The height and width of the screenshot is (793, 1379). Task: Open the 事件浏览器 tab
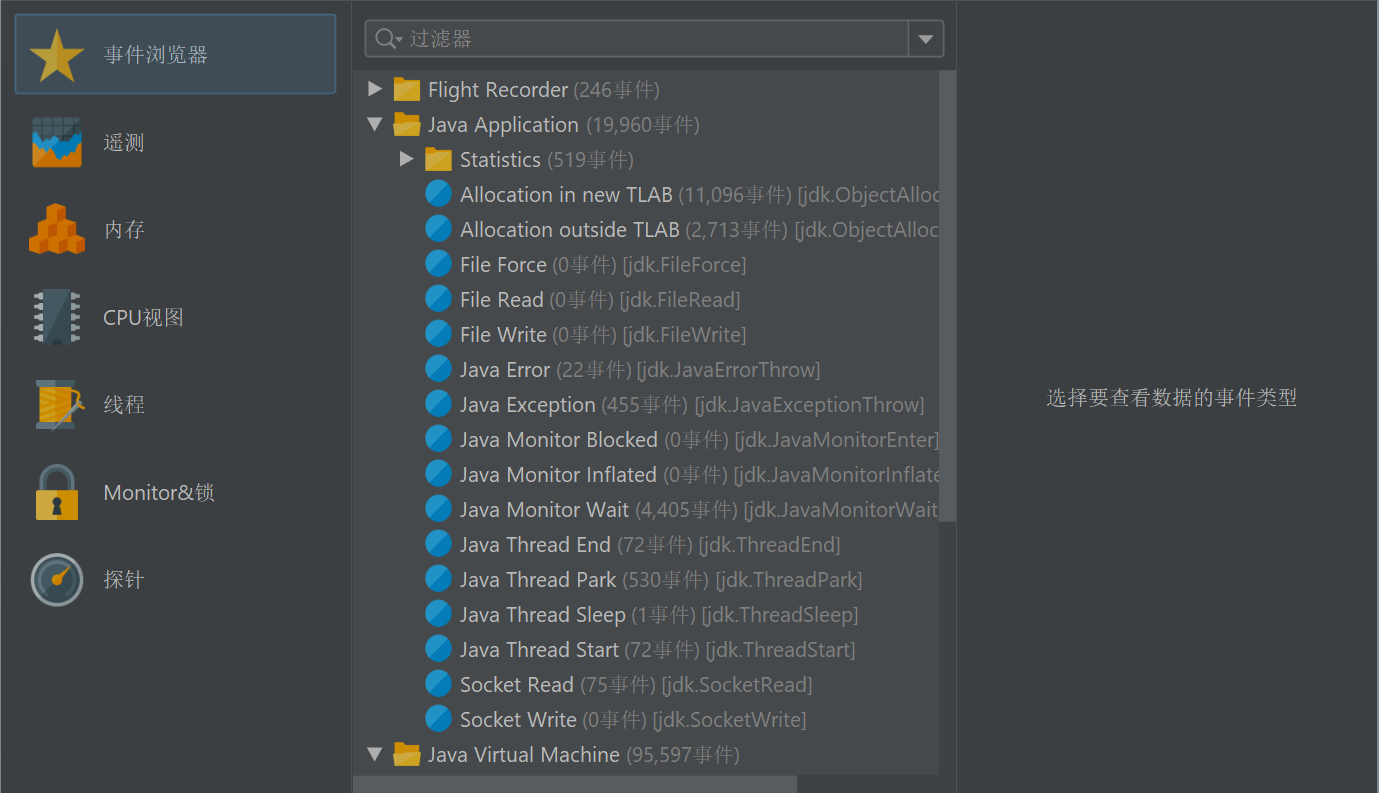pyautogui.click(x=175, y=54)
